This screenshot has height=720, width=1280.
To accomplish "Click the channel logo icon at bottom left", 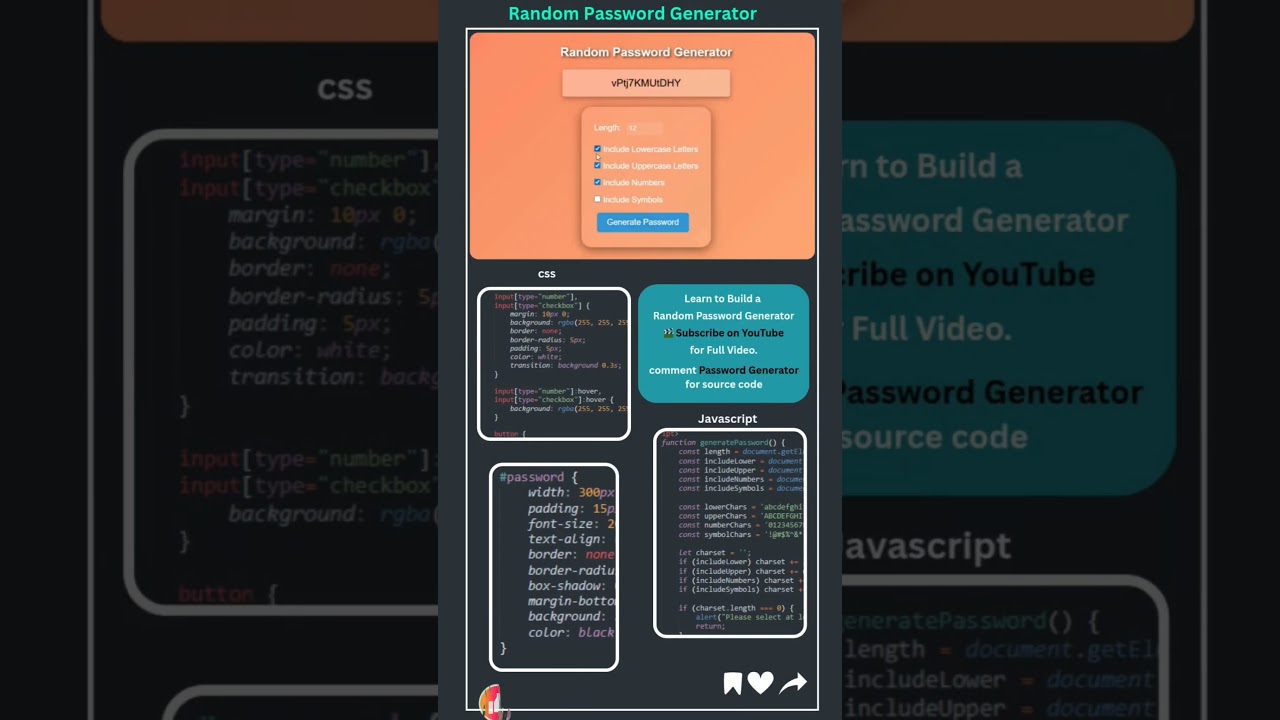I will coord(493,702).
